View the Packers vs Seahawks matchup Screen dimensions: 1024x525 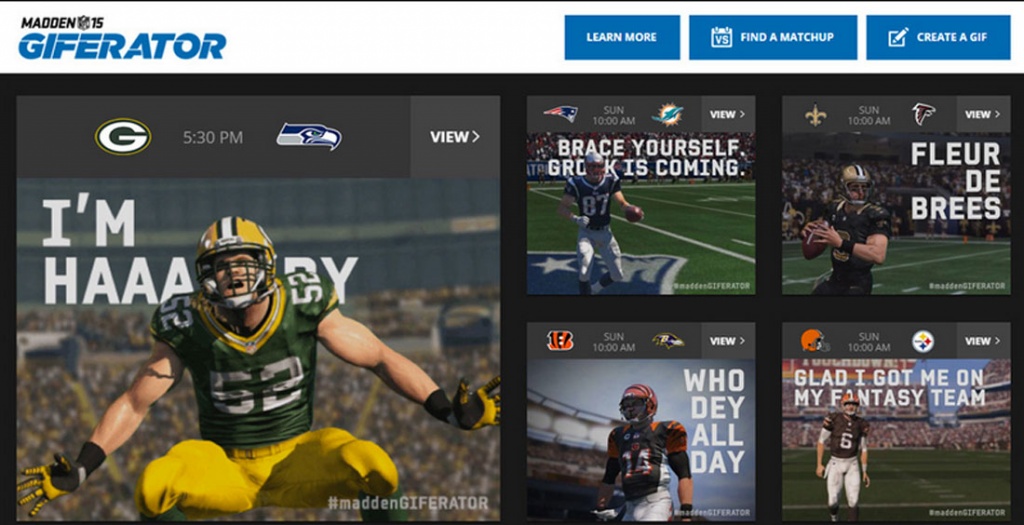pyautogui.click(x=455, y=136)
